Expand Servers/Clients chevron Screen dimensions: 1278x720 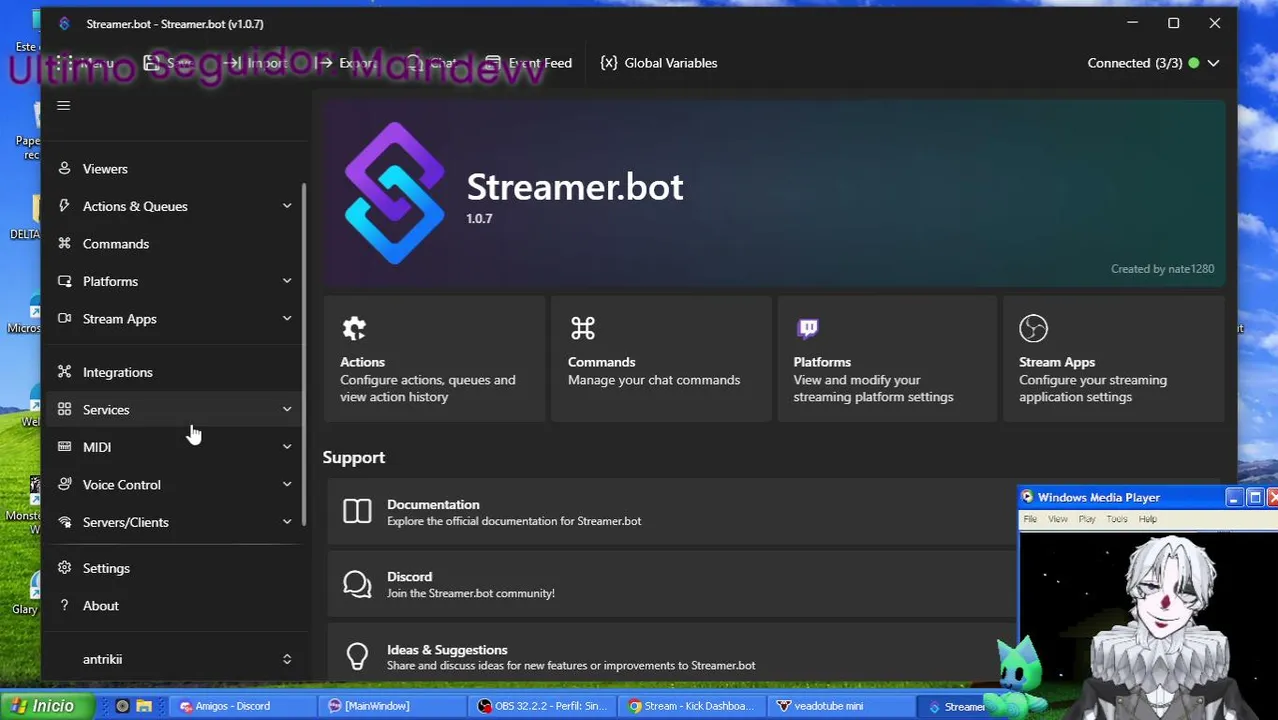287,522
